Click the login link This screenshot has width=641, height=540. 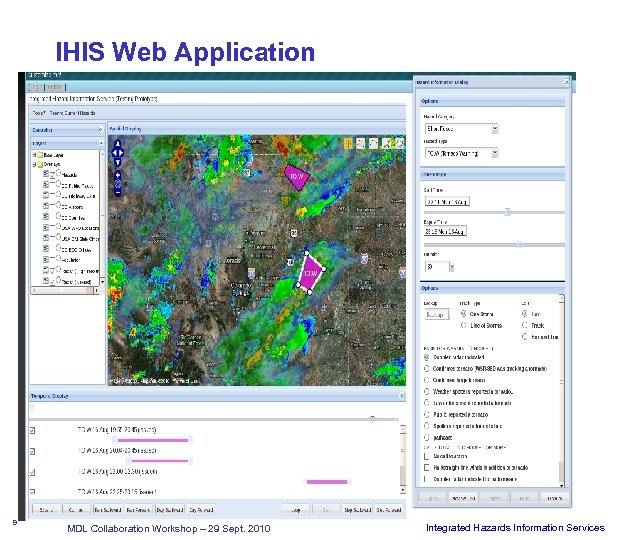pos(37,87)
